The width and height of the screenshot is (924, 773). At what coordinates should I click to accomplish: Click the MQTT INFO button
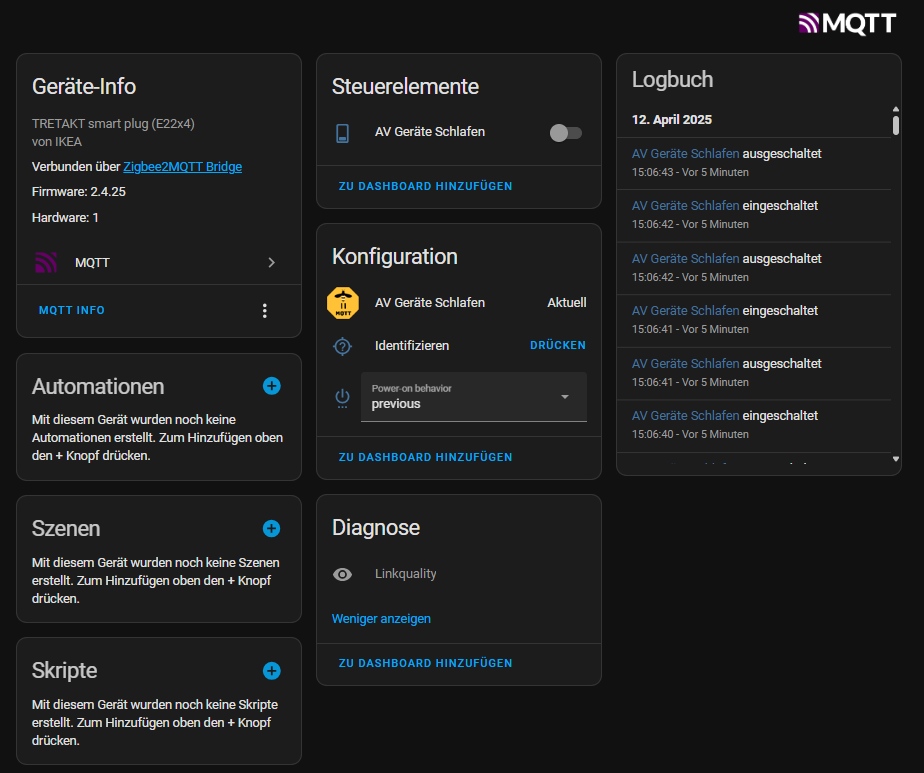(72, 311)
